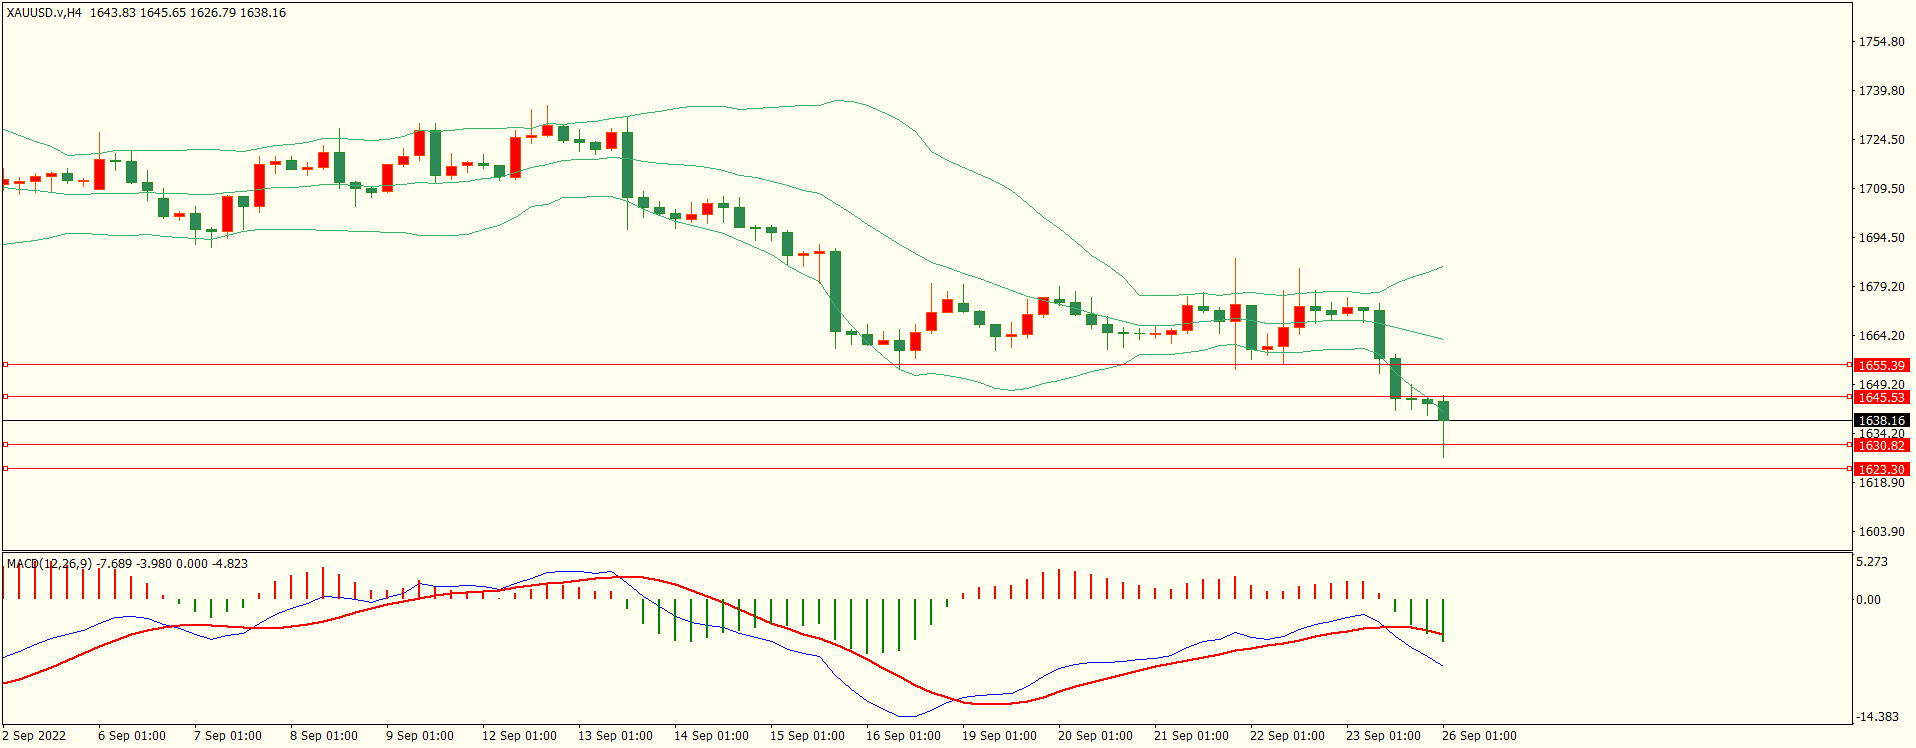Click the 1694.50 price axis label

[x=1881, y=238]
